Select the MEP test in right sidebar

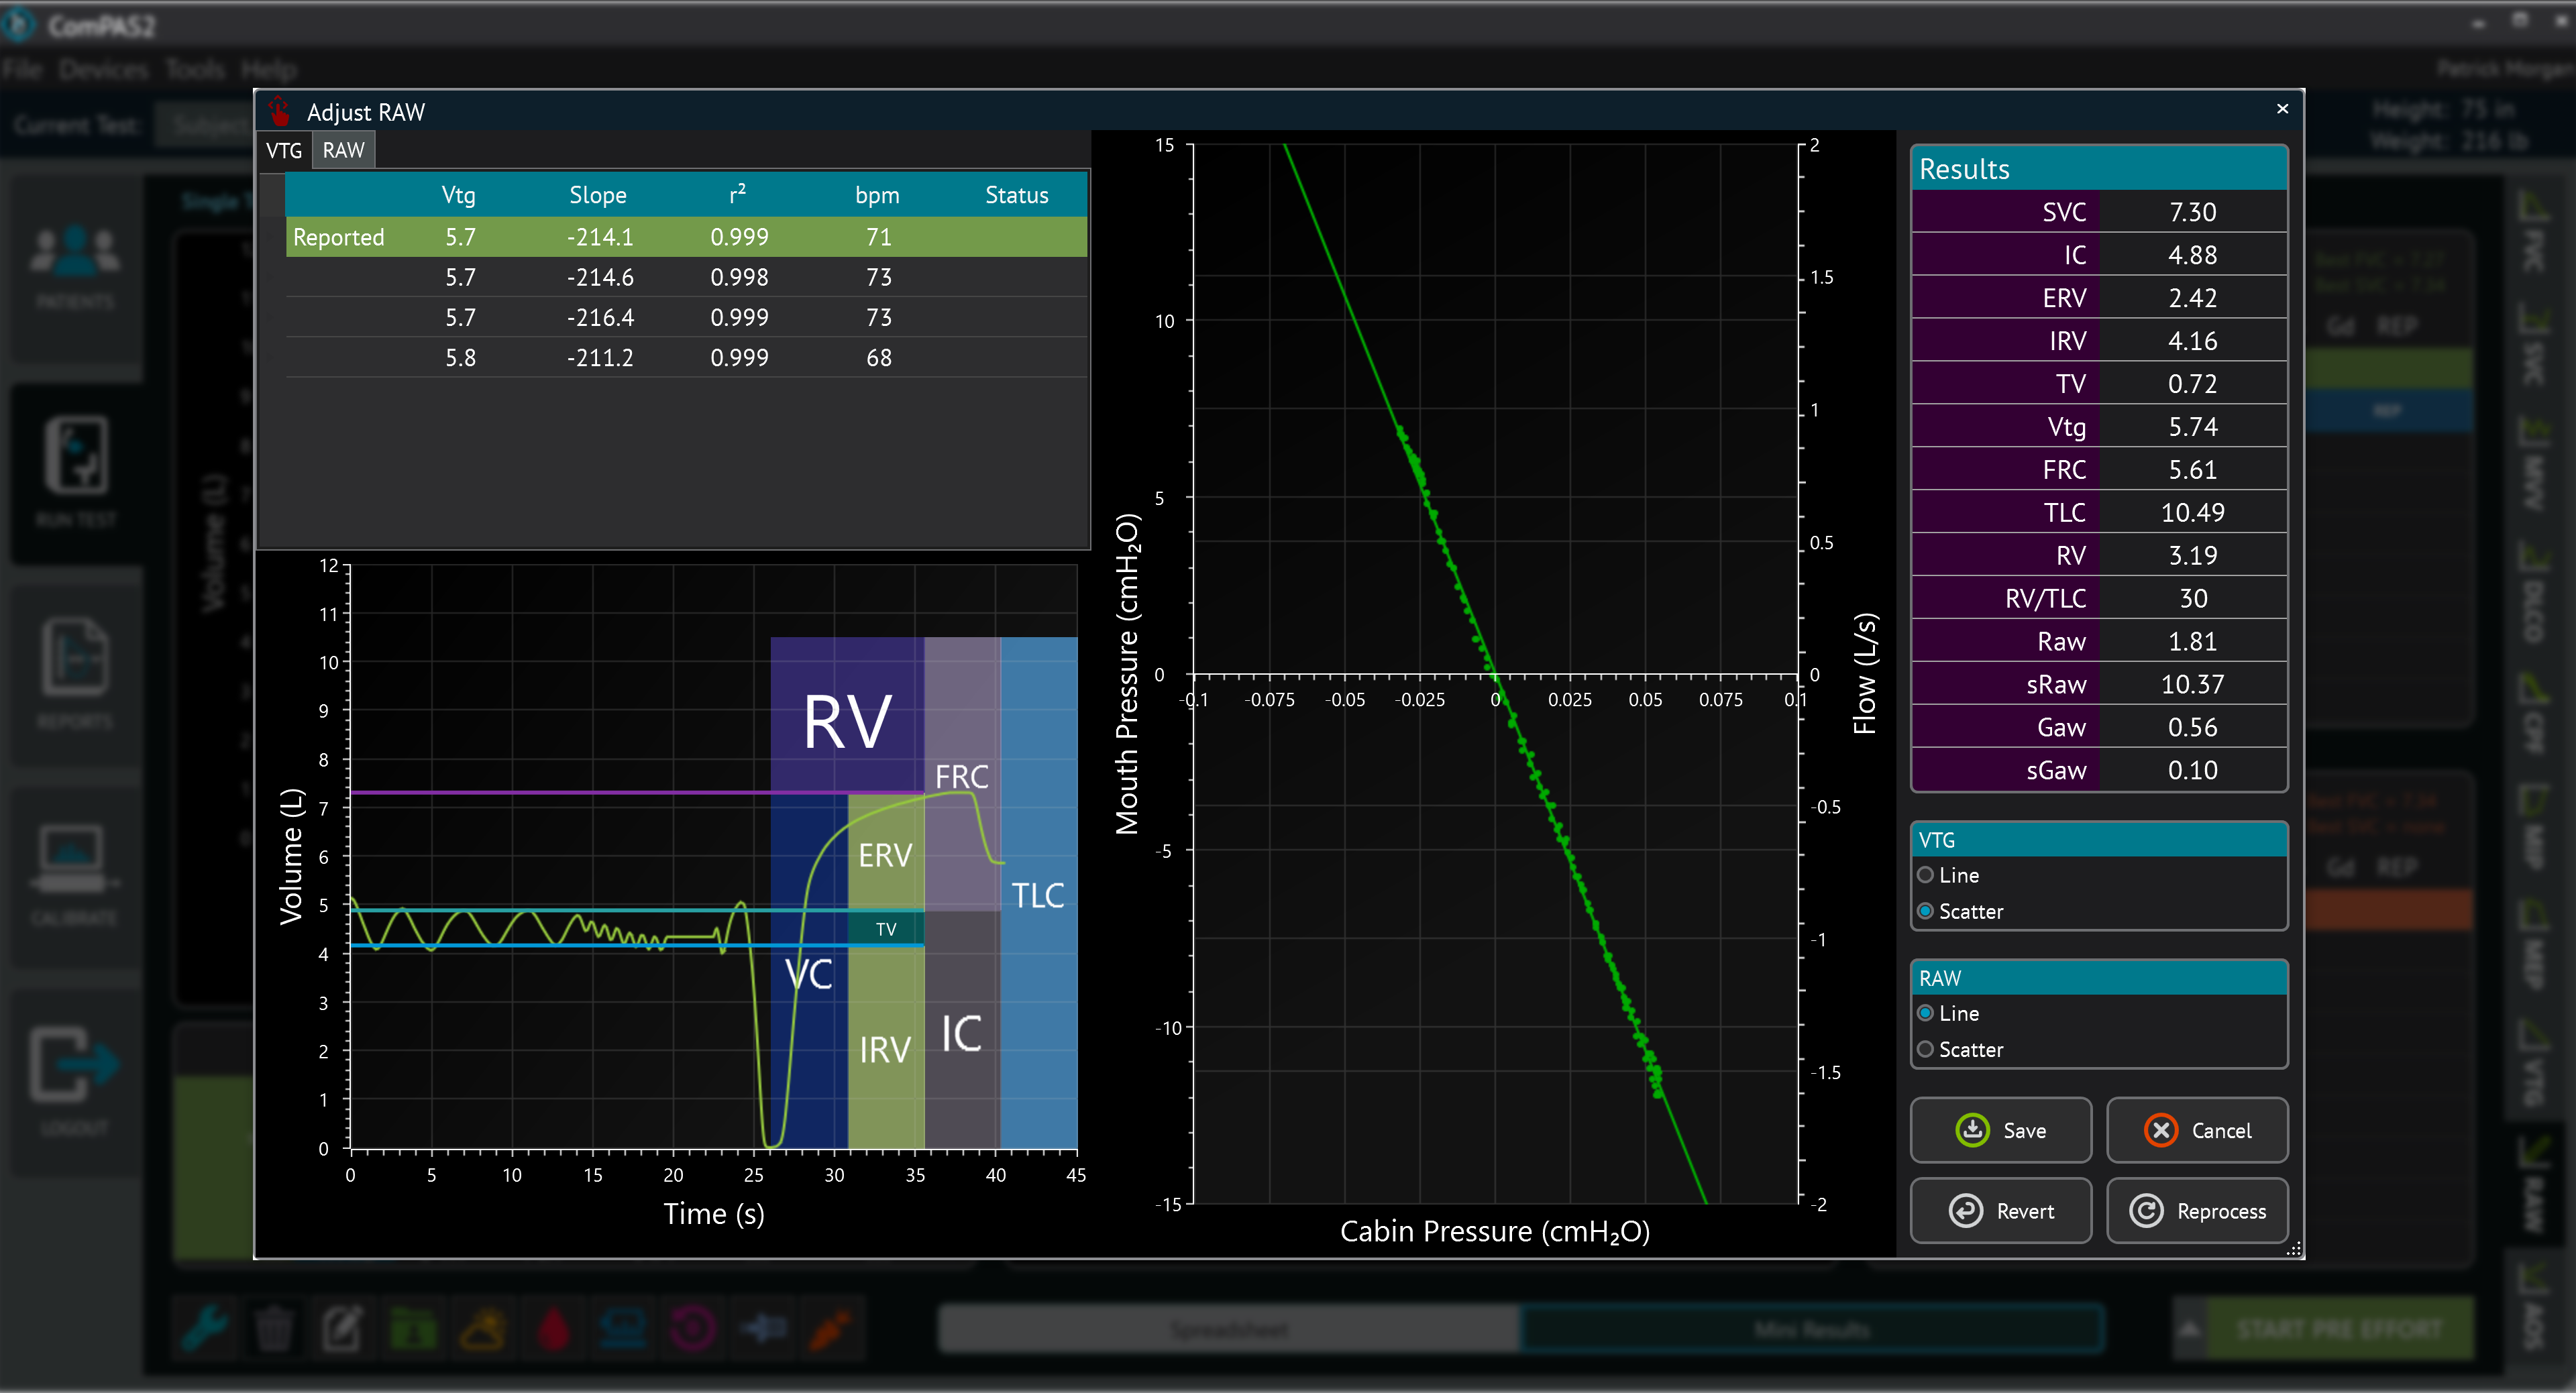(x=2534, y=945)
